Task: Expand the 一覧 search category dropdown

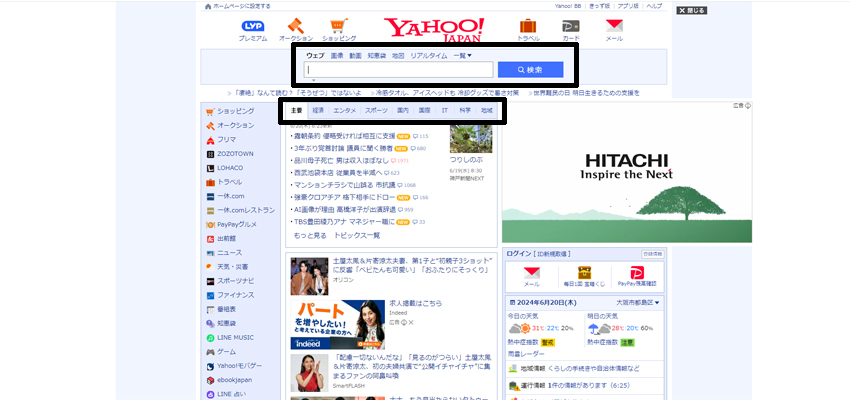Action: click(x=462, y=55)
